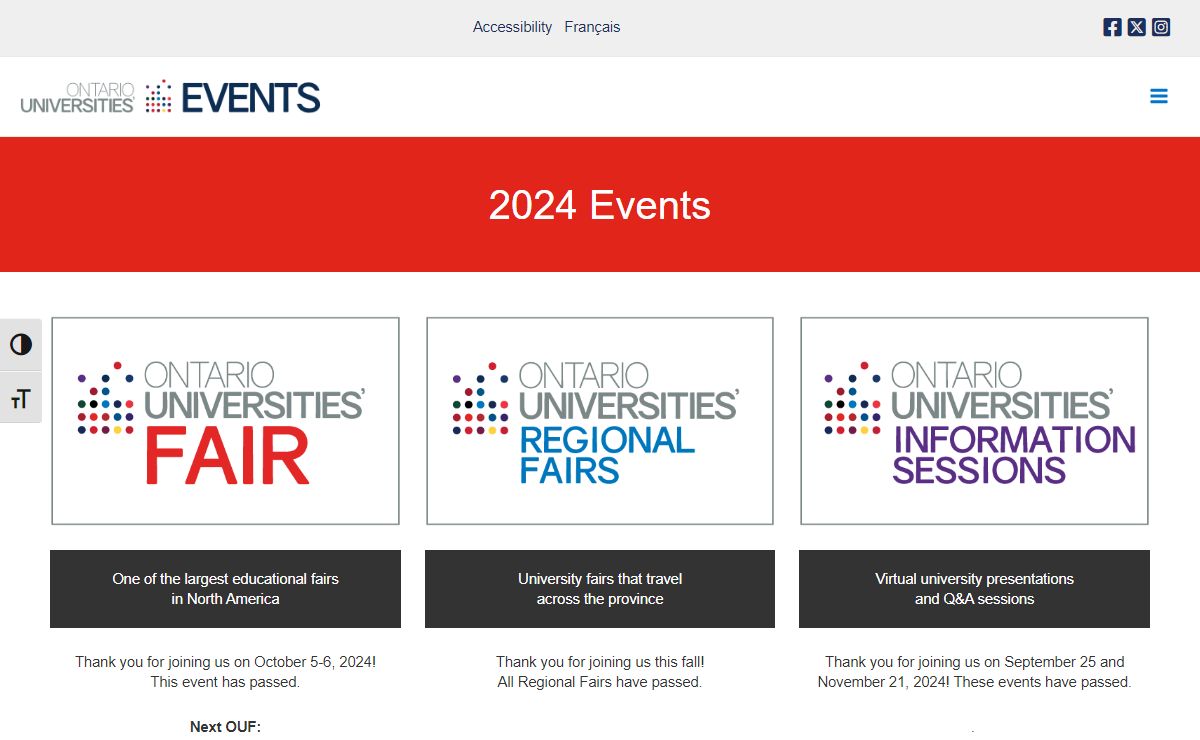Open the Information Sessions image card
1200x740 pixels.
point(974,421)
